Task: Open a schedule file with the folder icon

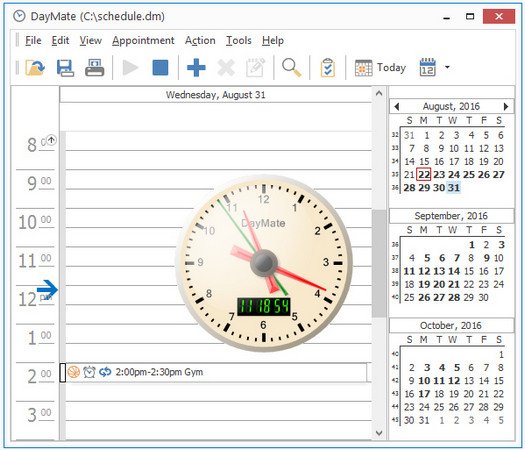Action: 35,68
